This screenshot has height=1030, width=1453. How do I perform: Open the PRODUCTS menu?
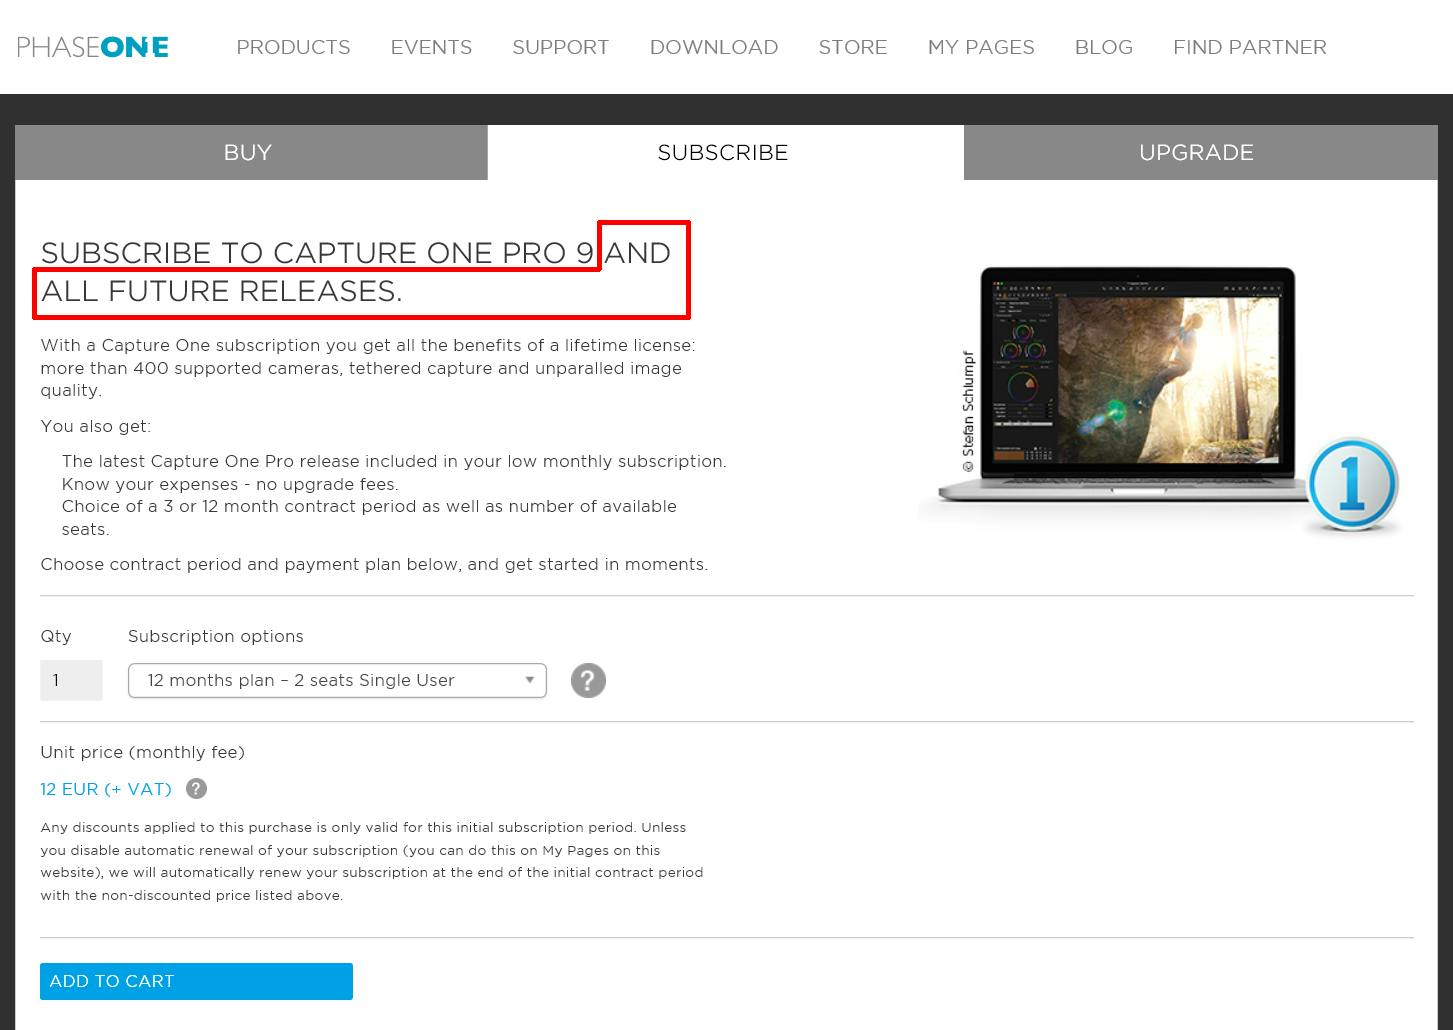point(293,47)
